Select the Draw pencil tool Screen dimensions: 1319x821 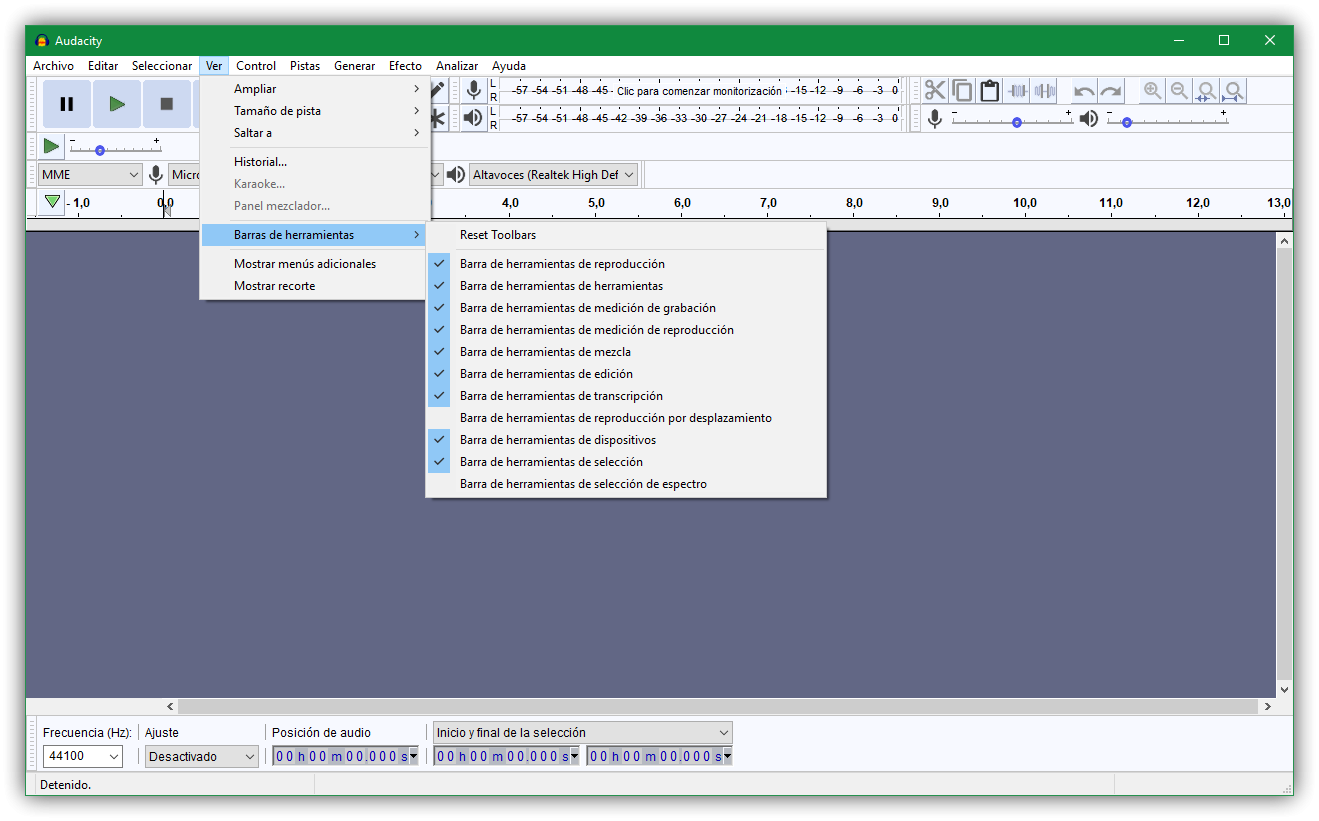438,91
